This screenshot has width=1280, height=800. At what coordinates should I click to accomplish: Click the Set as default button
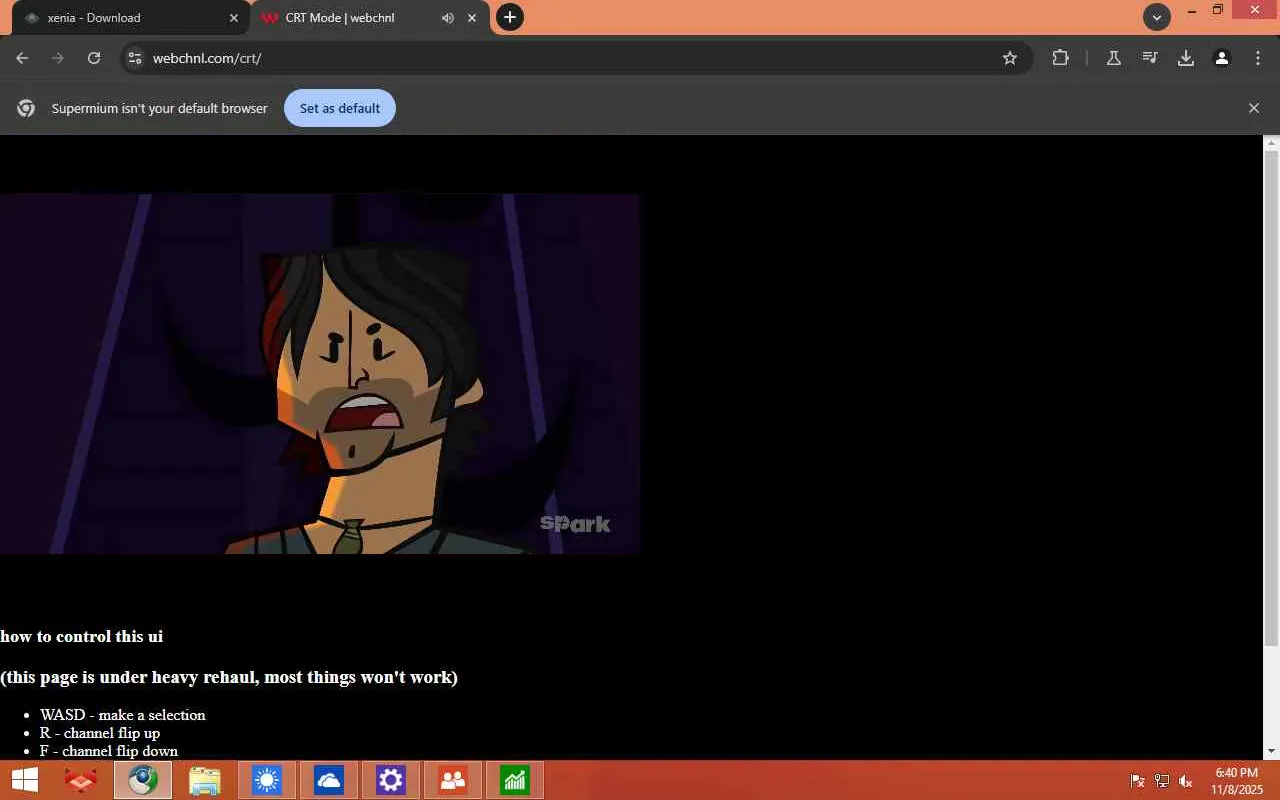(x=340, y=108)
